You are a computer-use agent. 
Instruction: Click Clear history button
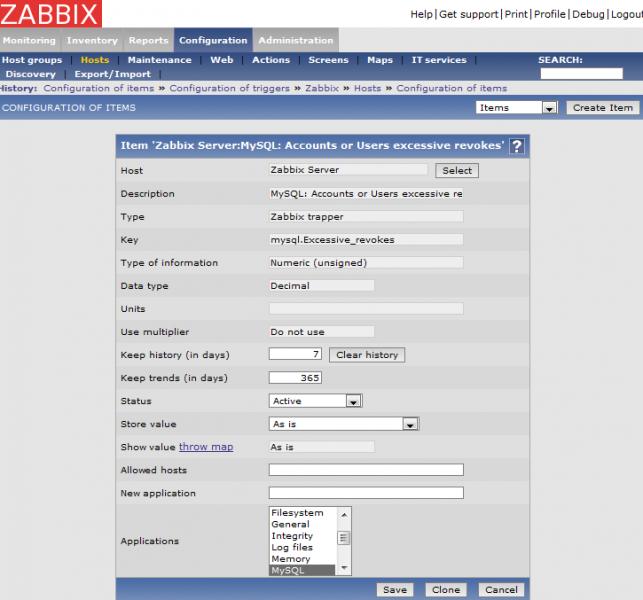pos(367,355)
